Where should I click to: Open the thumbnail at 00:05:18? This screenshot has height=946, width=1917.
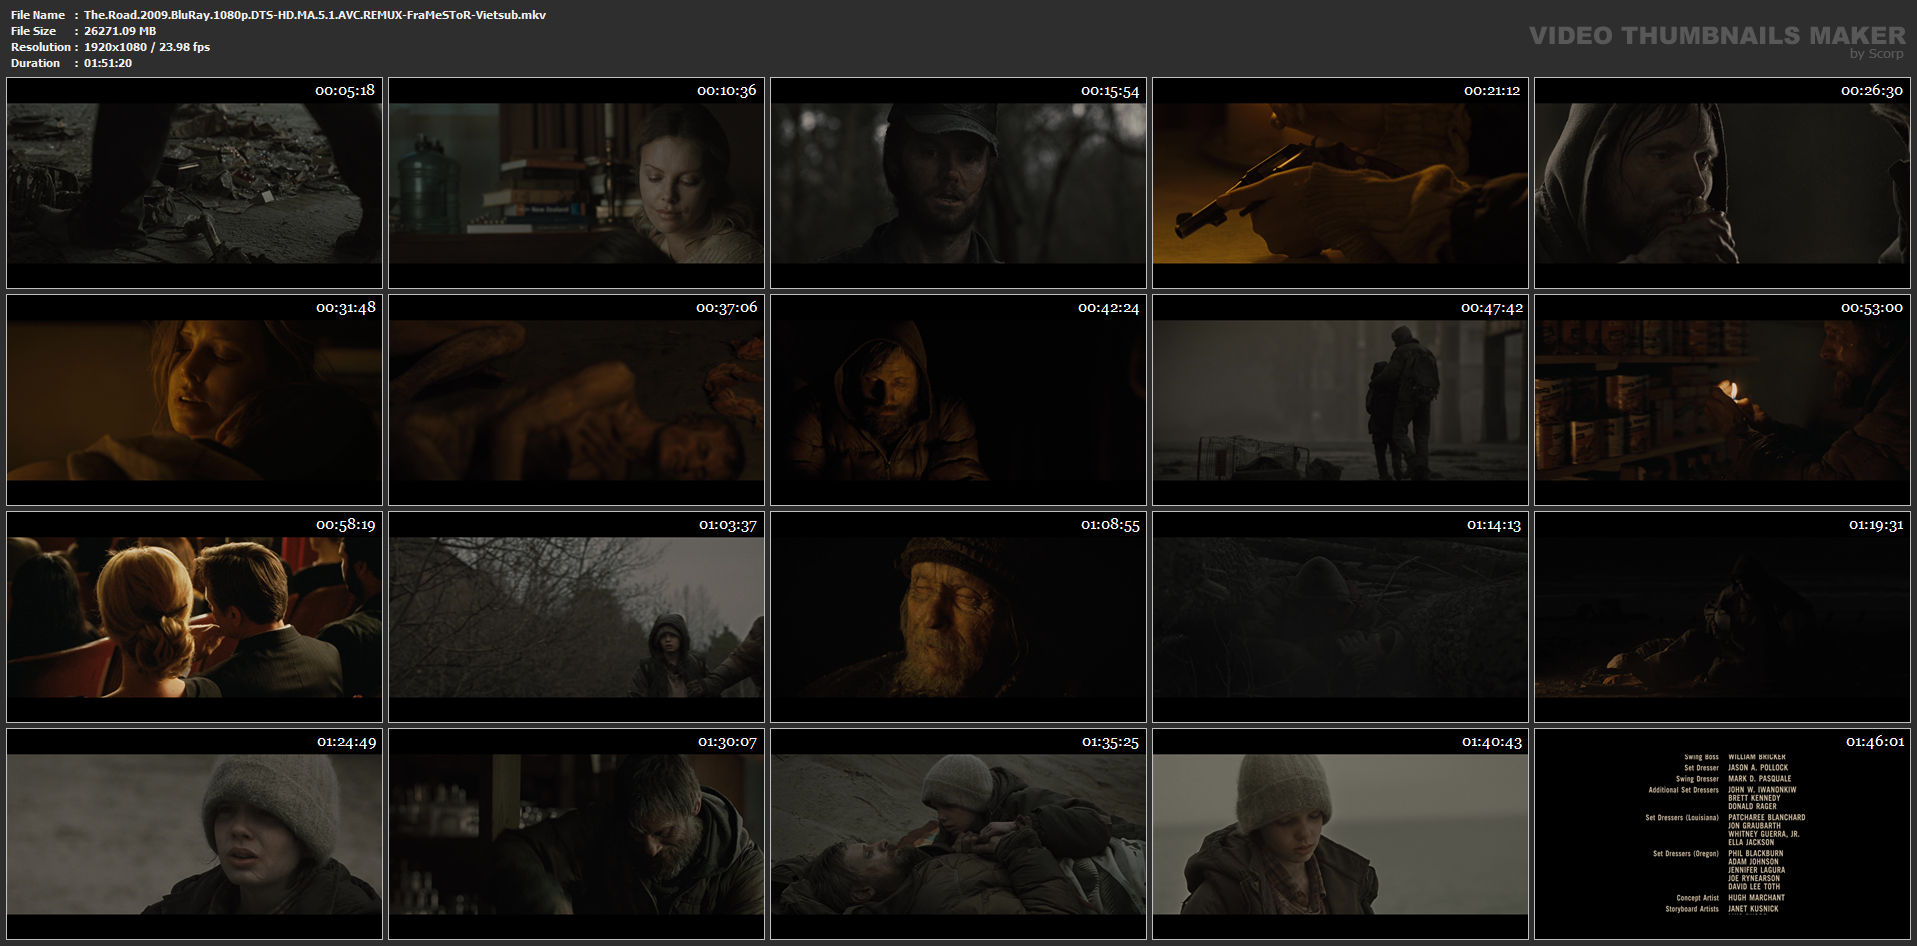[x=194, y=183]
